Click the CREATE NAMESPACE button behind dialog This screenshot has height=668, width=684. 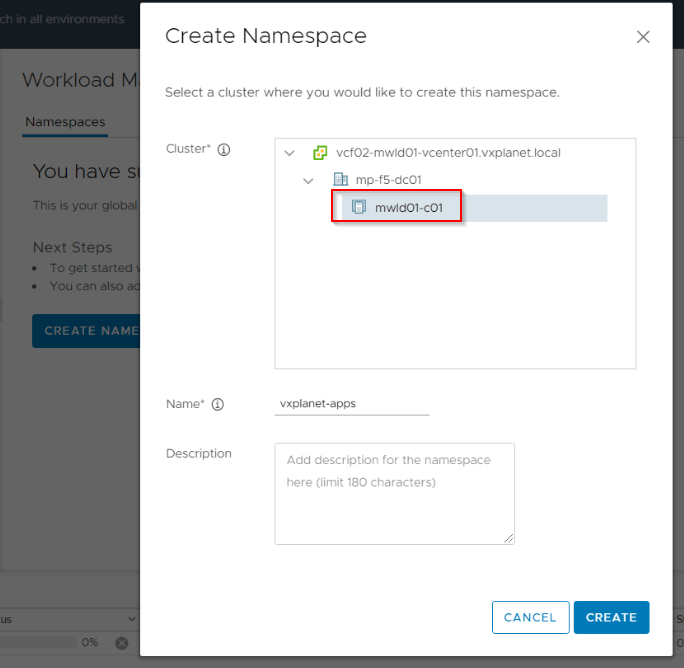point(86,331)
